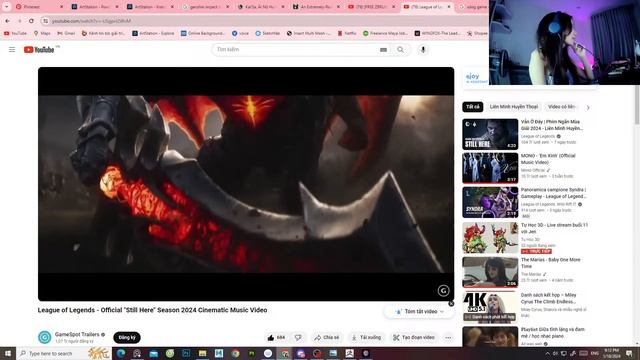
Task: Open the ArtStation - Explore bookmark
Action: point(153,33)
